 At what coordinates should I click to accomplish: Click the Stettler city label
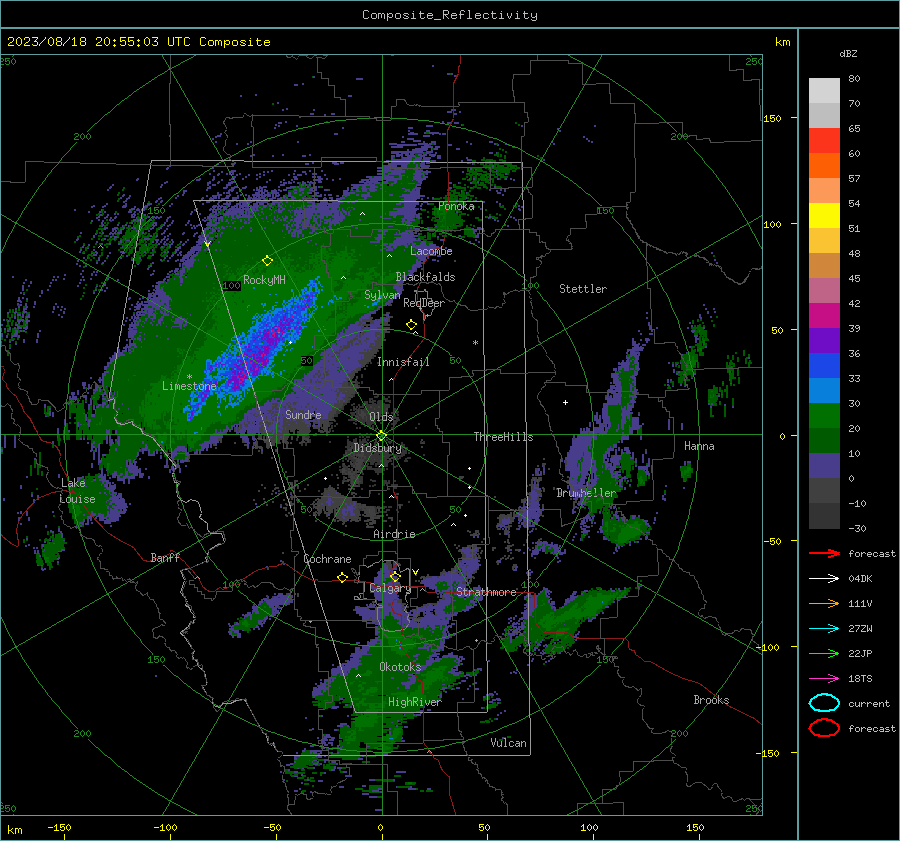(583, 289)
